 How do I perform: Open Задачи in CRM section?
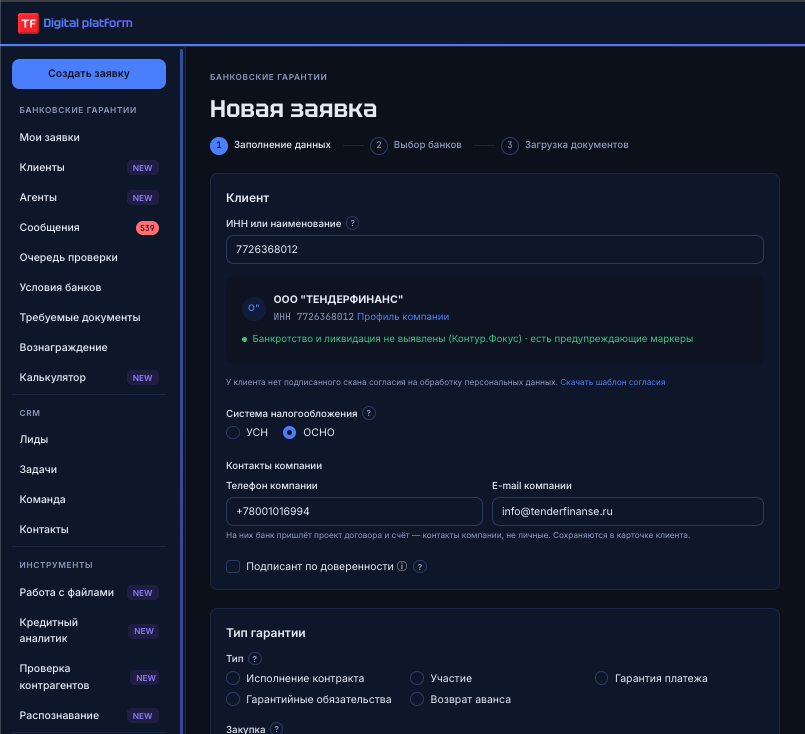pos(89,470)
